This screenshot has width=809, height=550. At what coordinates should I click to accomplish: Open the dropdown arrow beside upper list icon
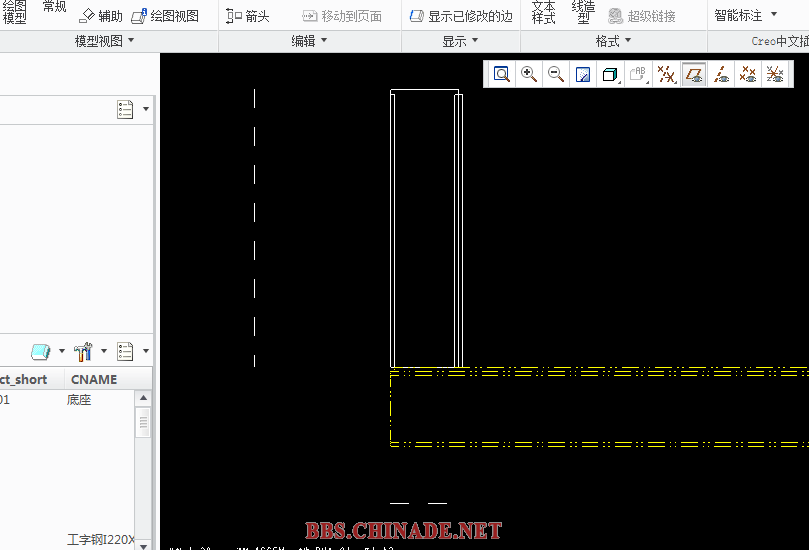(x=146, y=109)
